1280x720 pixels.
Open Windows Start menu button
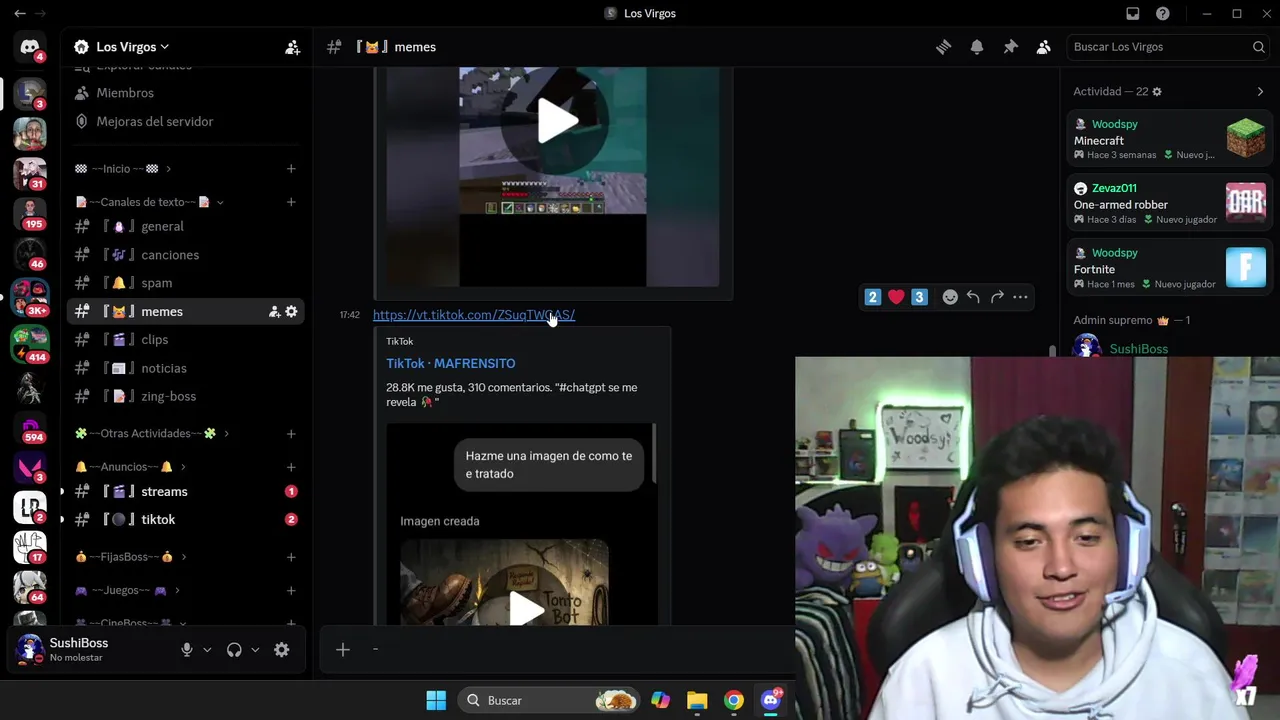[x=436, y=700]
